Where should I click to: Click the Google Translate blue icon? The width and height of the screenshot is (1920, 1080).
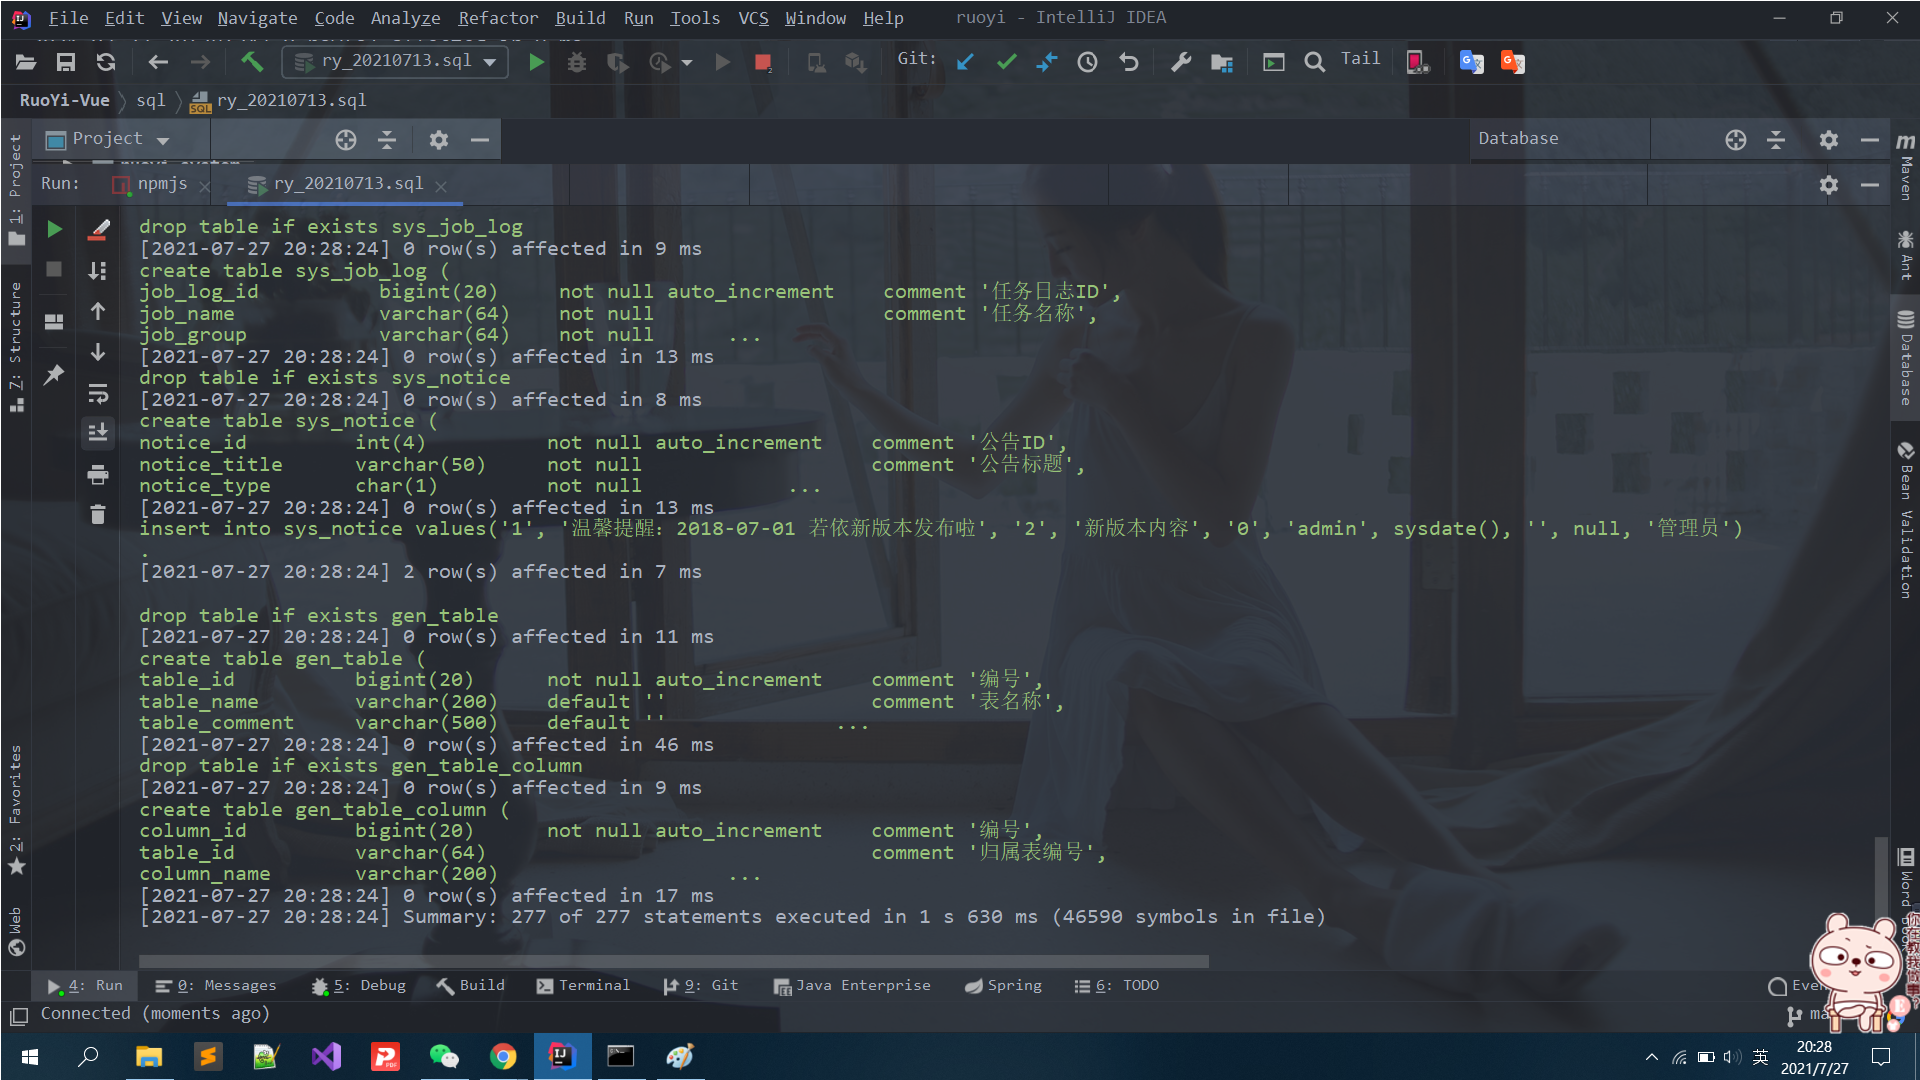pos(1471,62)
